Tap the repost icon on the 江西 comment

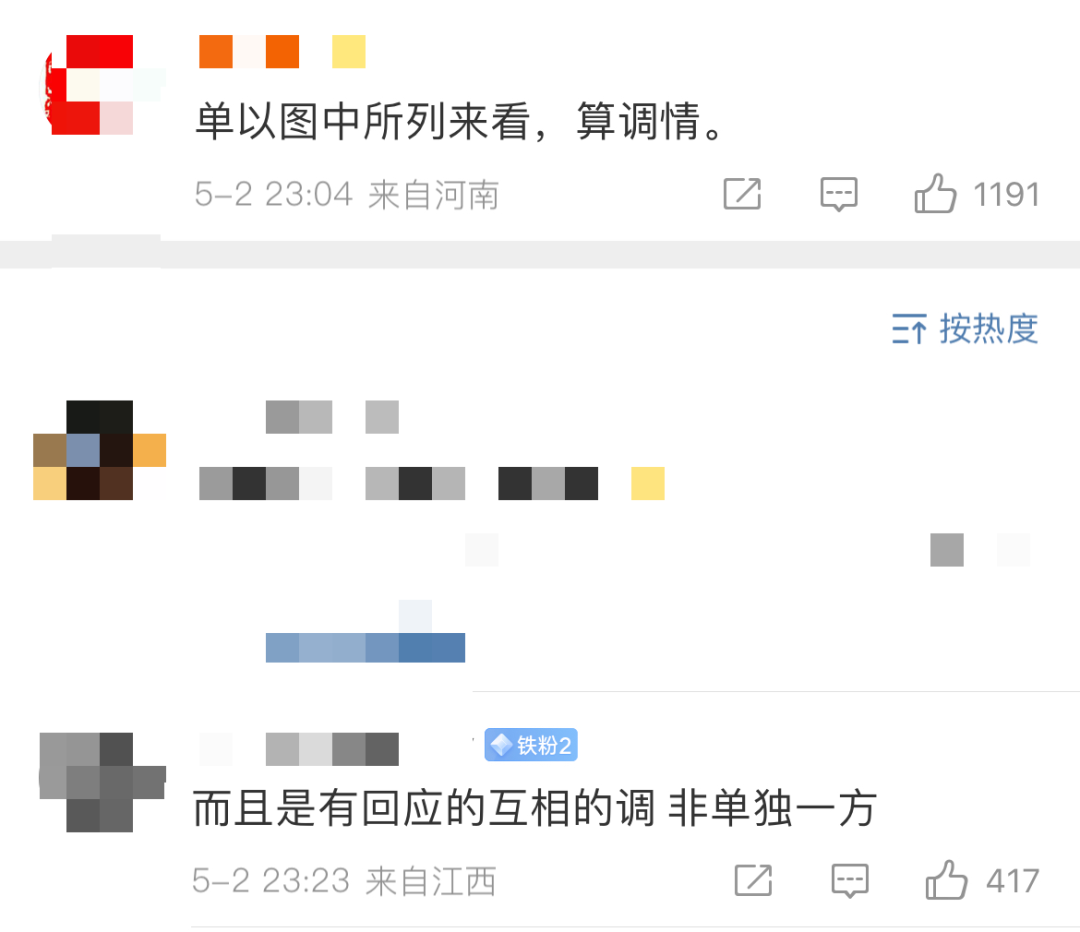[754, 880]
